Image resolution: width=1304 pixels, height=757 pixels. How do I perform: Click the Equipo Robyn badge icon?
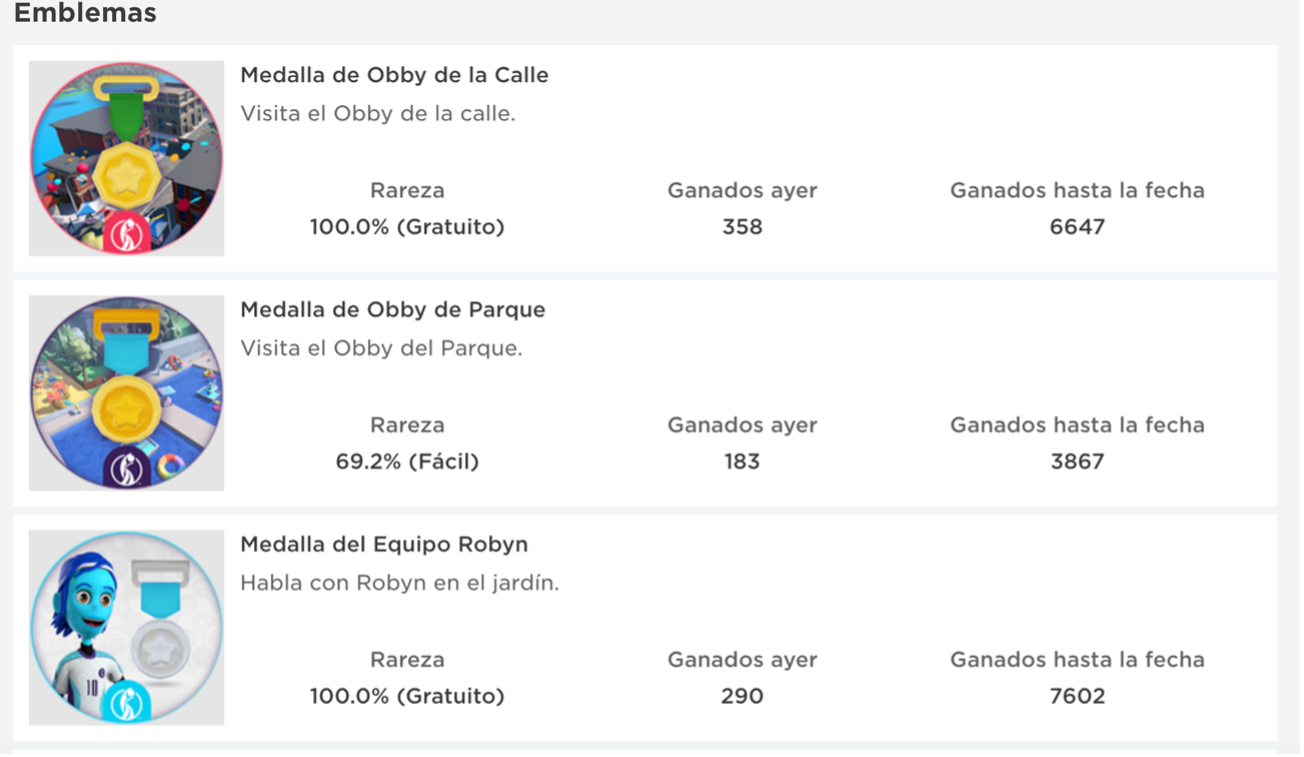126,628
